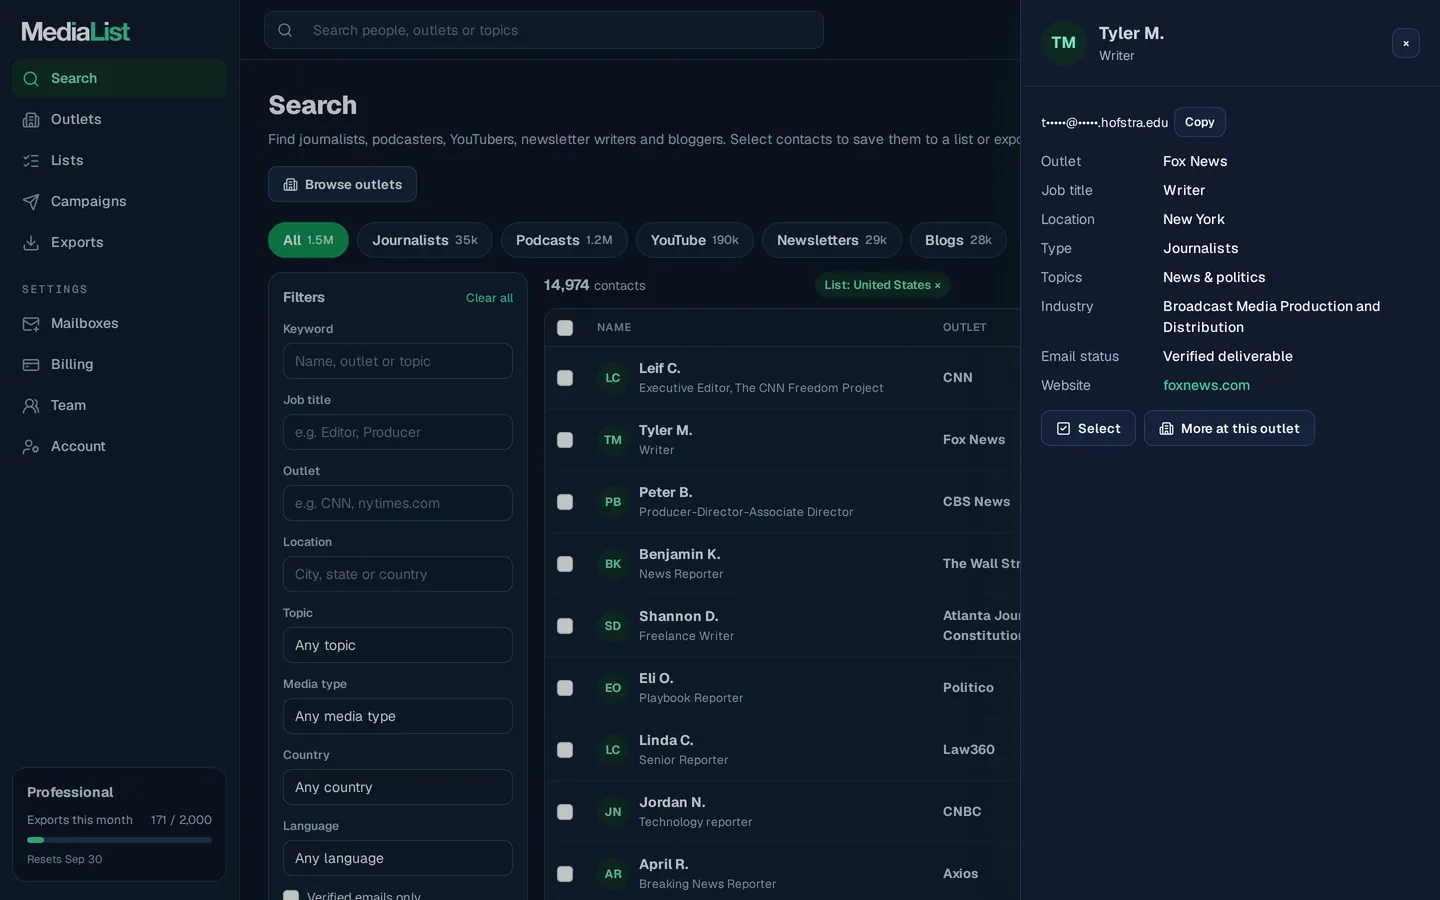Click Select in the contact panel
Image resolution: width=1440 pixels, height=900 pixels.
[x=1088, y=428]
